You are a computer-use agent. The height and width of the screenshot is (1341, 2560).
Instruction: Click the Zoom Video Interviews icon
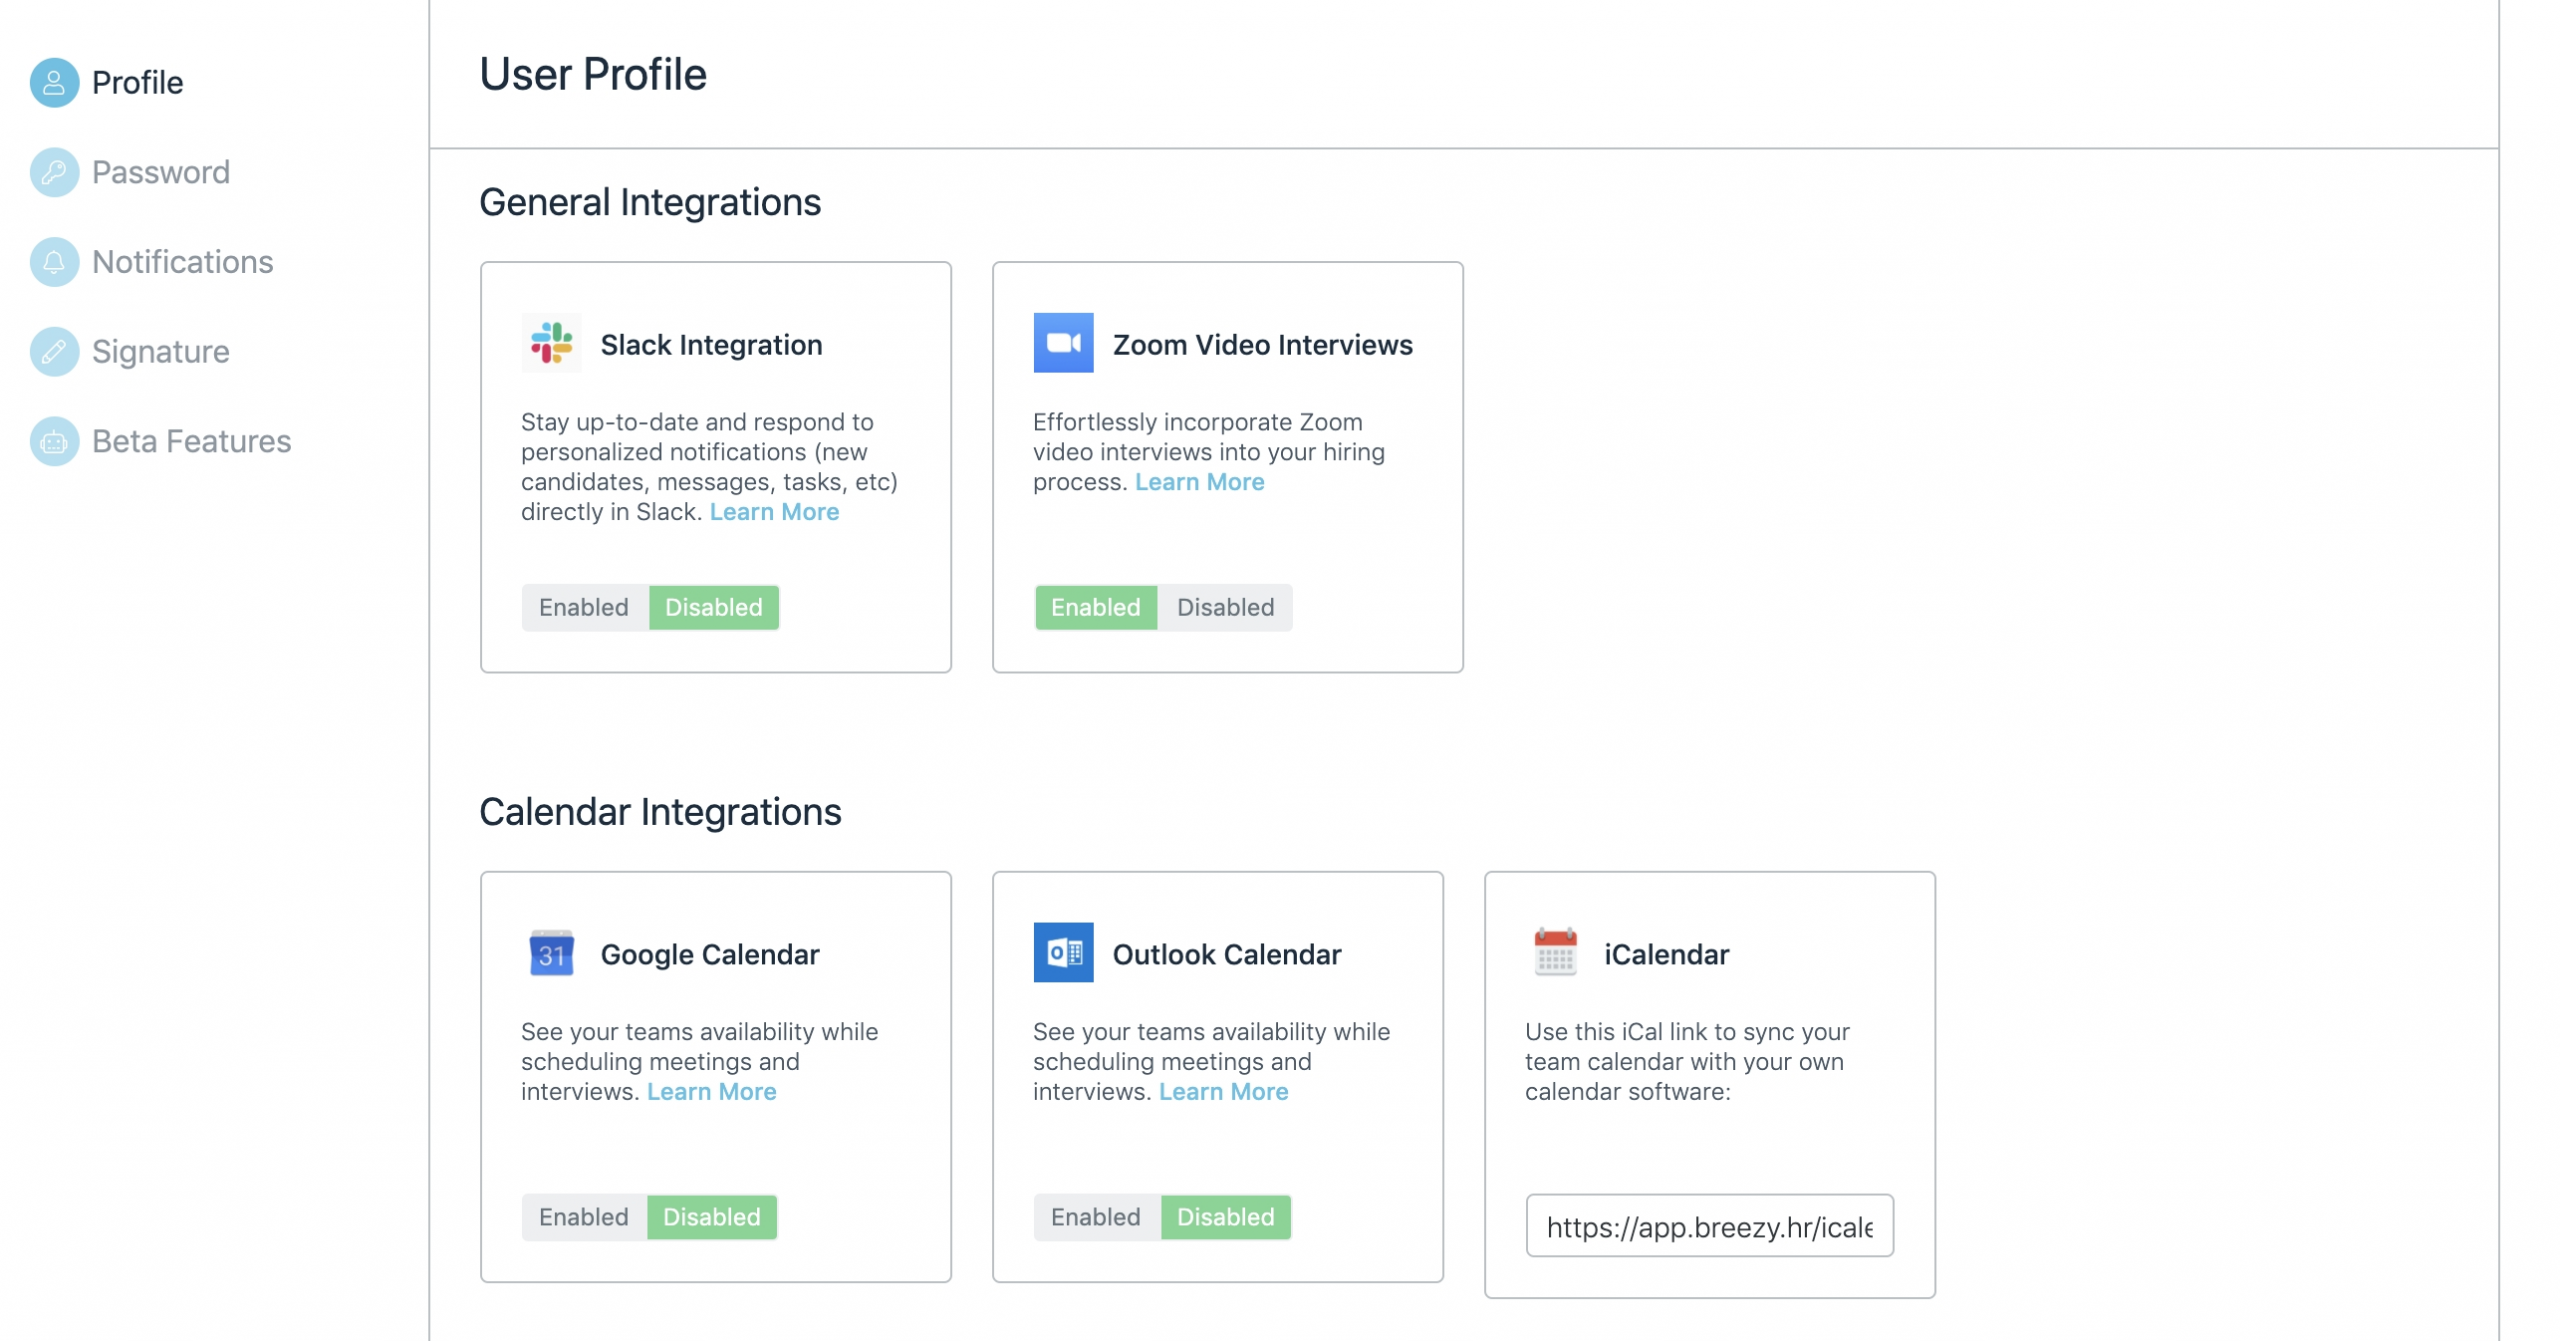pos(1063,344)
